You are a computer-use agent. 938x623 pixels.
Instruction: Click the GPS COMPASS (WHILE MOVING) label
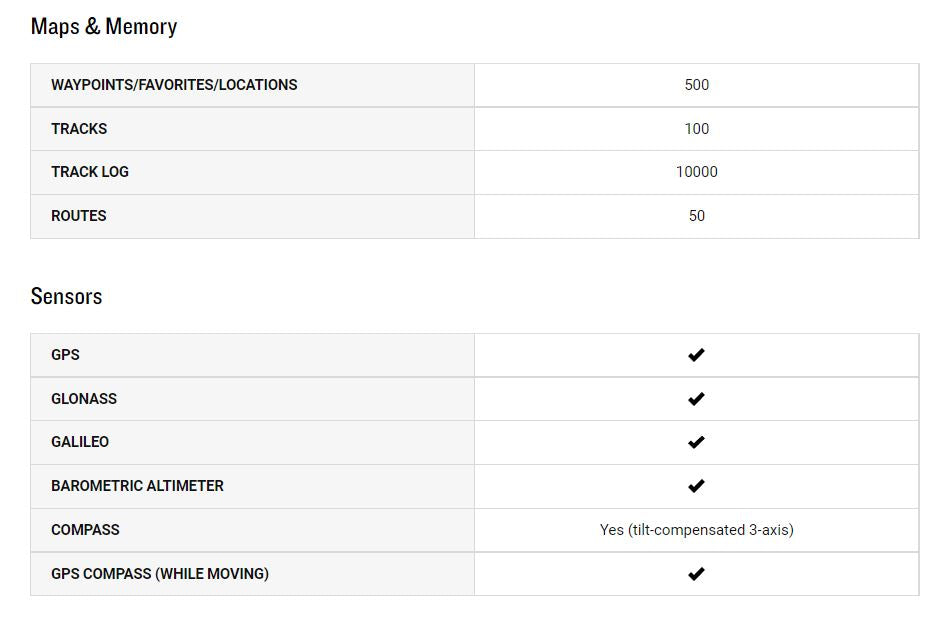click(x=160, y=574)
